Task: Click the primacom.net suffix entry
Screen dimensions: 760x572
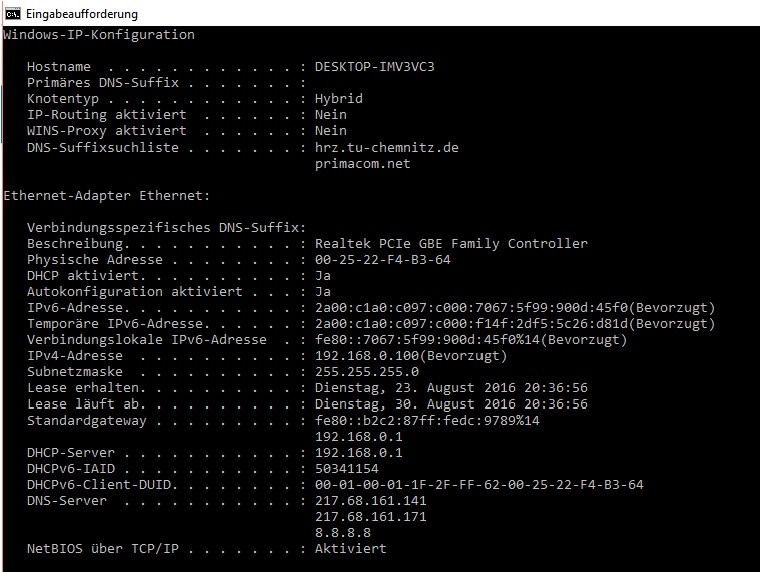Action: tap(363, 164)
